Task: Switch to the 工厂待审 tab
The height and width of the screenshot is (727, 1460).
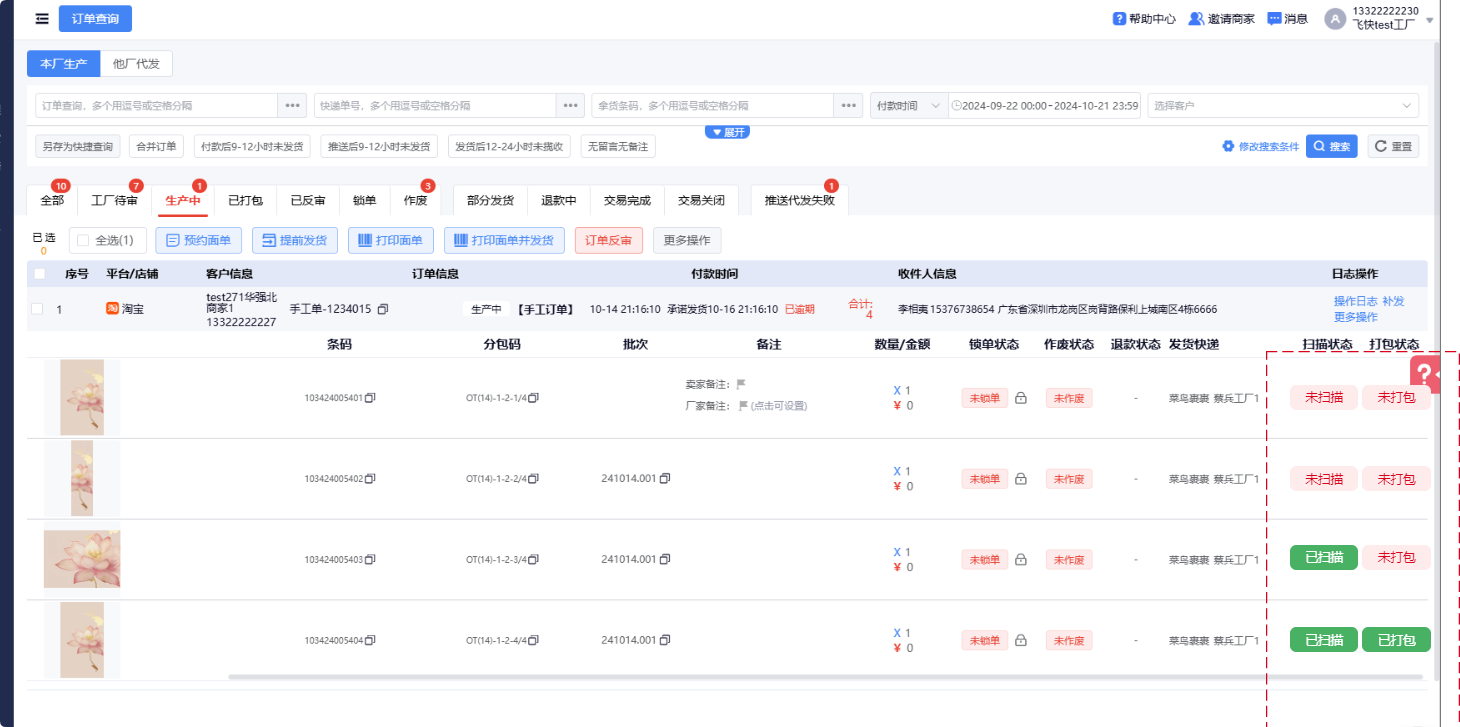Action: 114,200
